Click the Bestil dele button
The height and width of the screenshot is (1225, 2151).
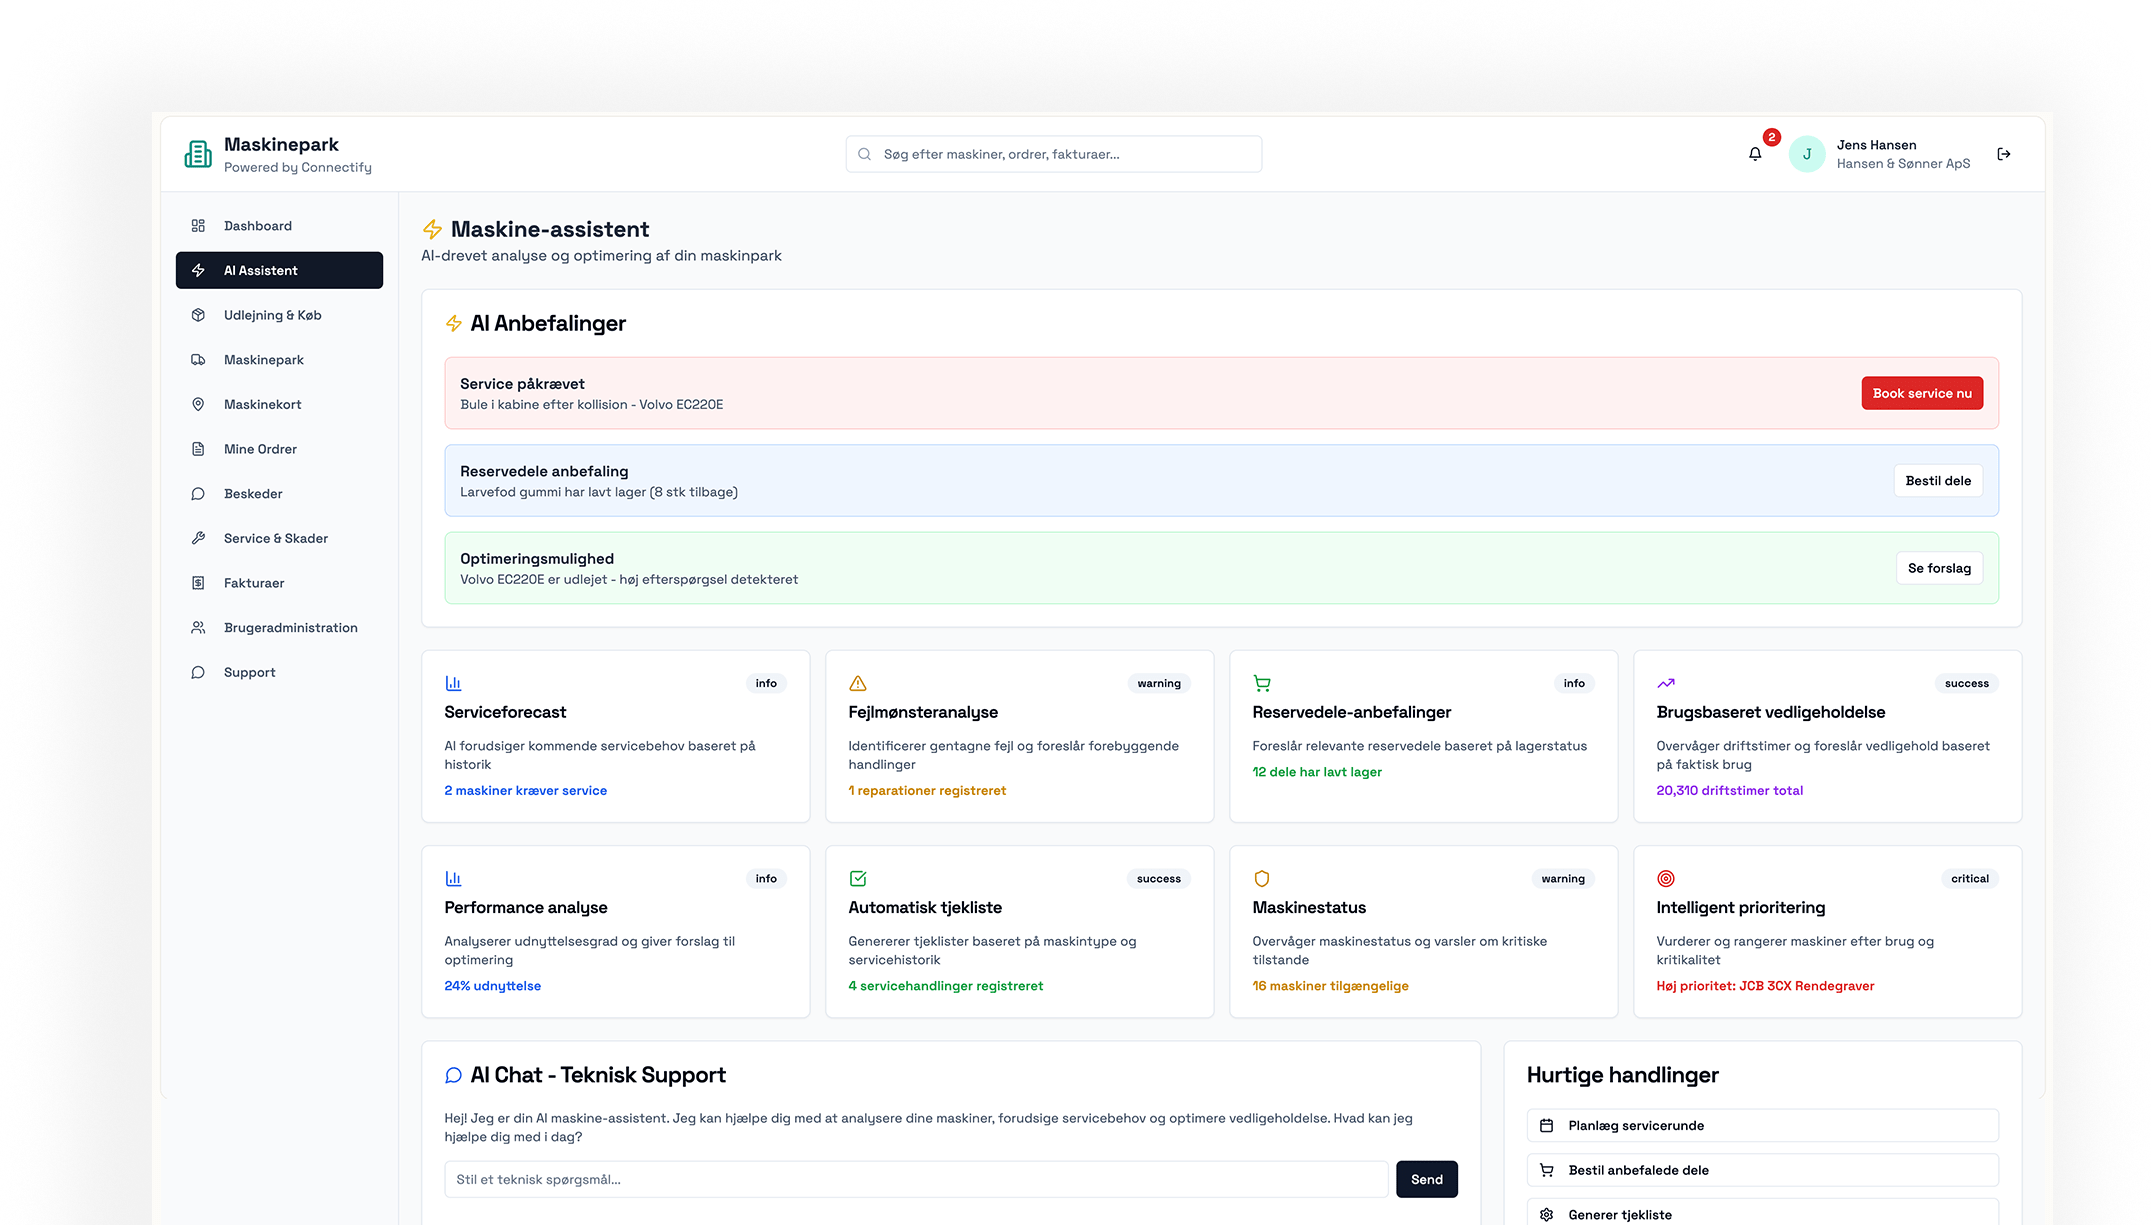click(1937, 481)
